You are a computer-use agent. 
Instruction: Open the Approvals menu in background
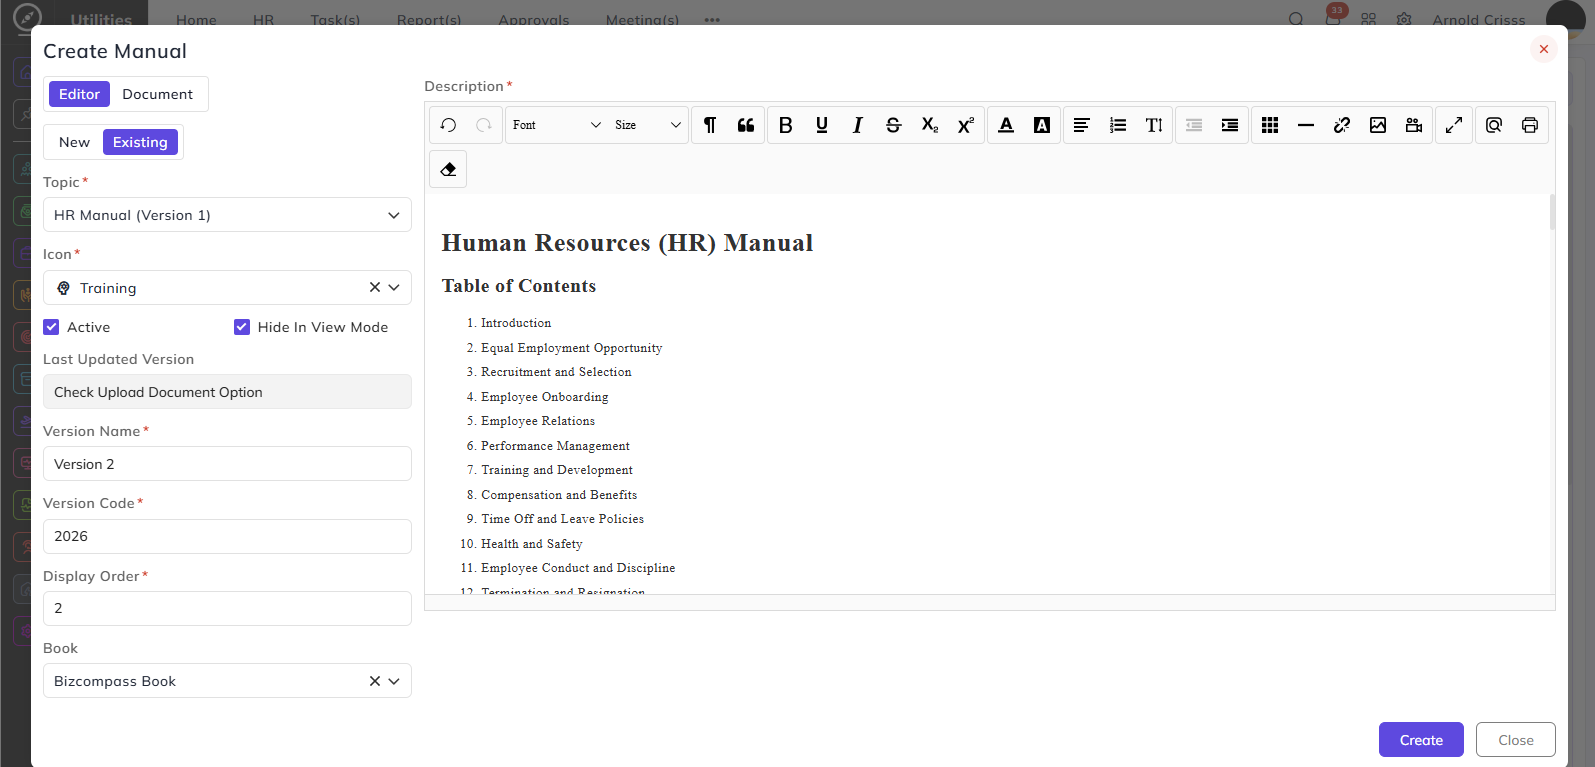[x=534, y=20]
